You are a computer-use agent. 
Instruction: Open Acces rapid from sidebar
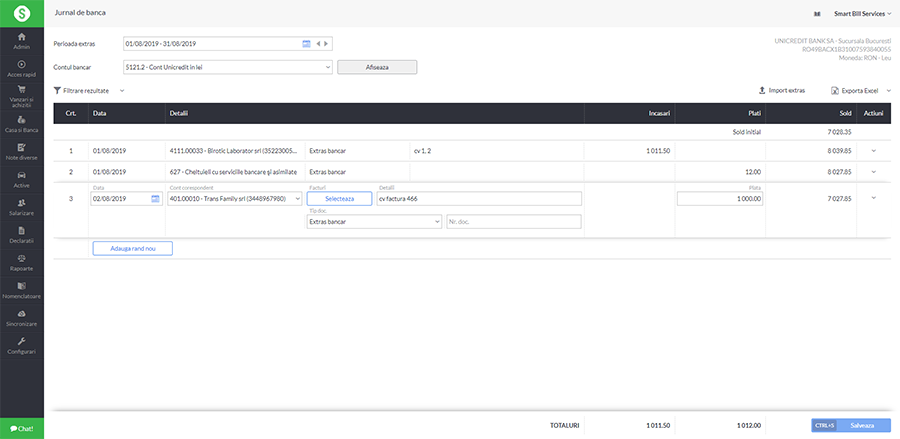point(22,69)
